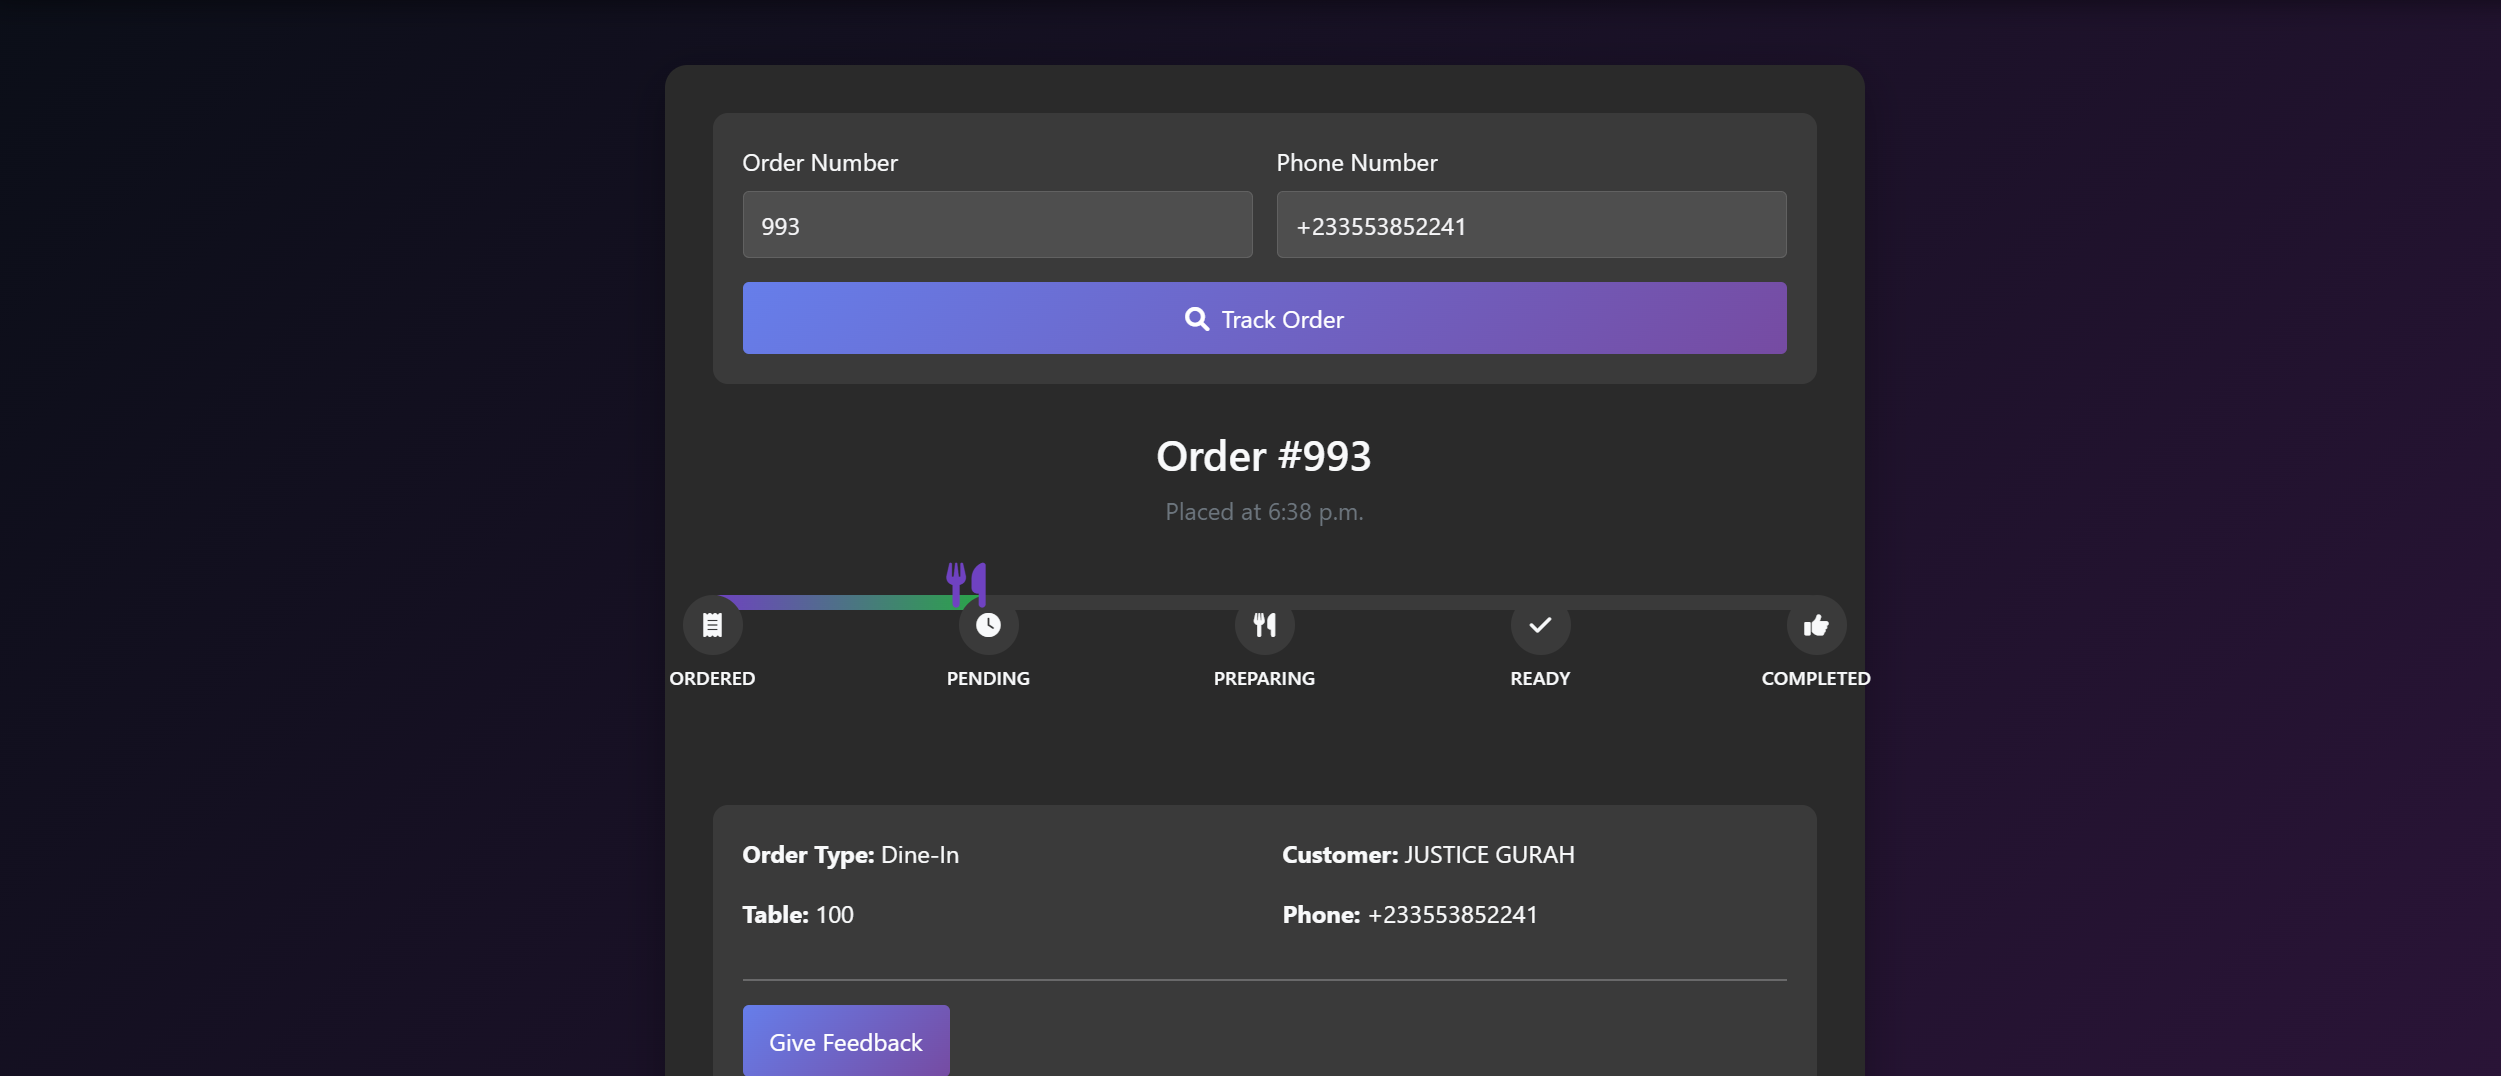Screen dimensions: 2501x1076
Task: Click the Table: 100 detail text
Action: (797, 914)
